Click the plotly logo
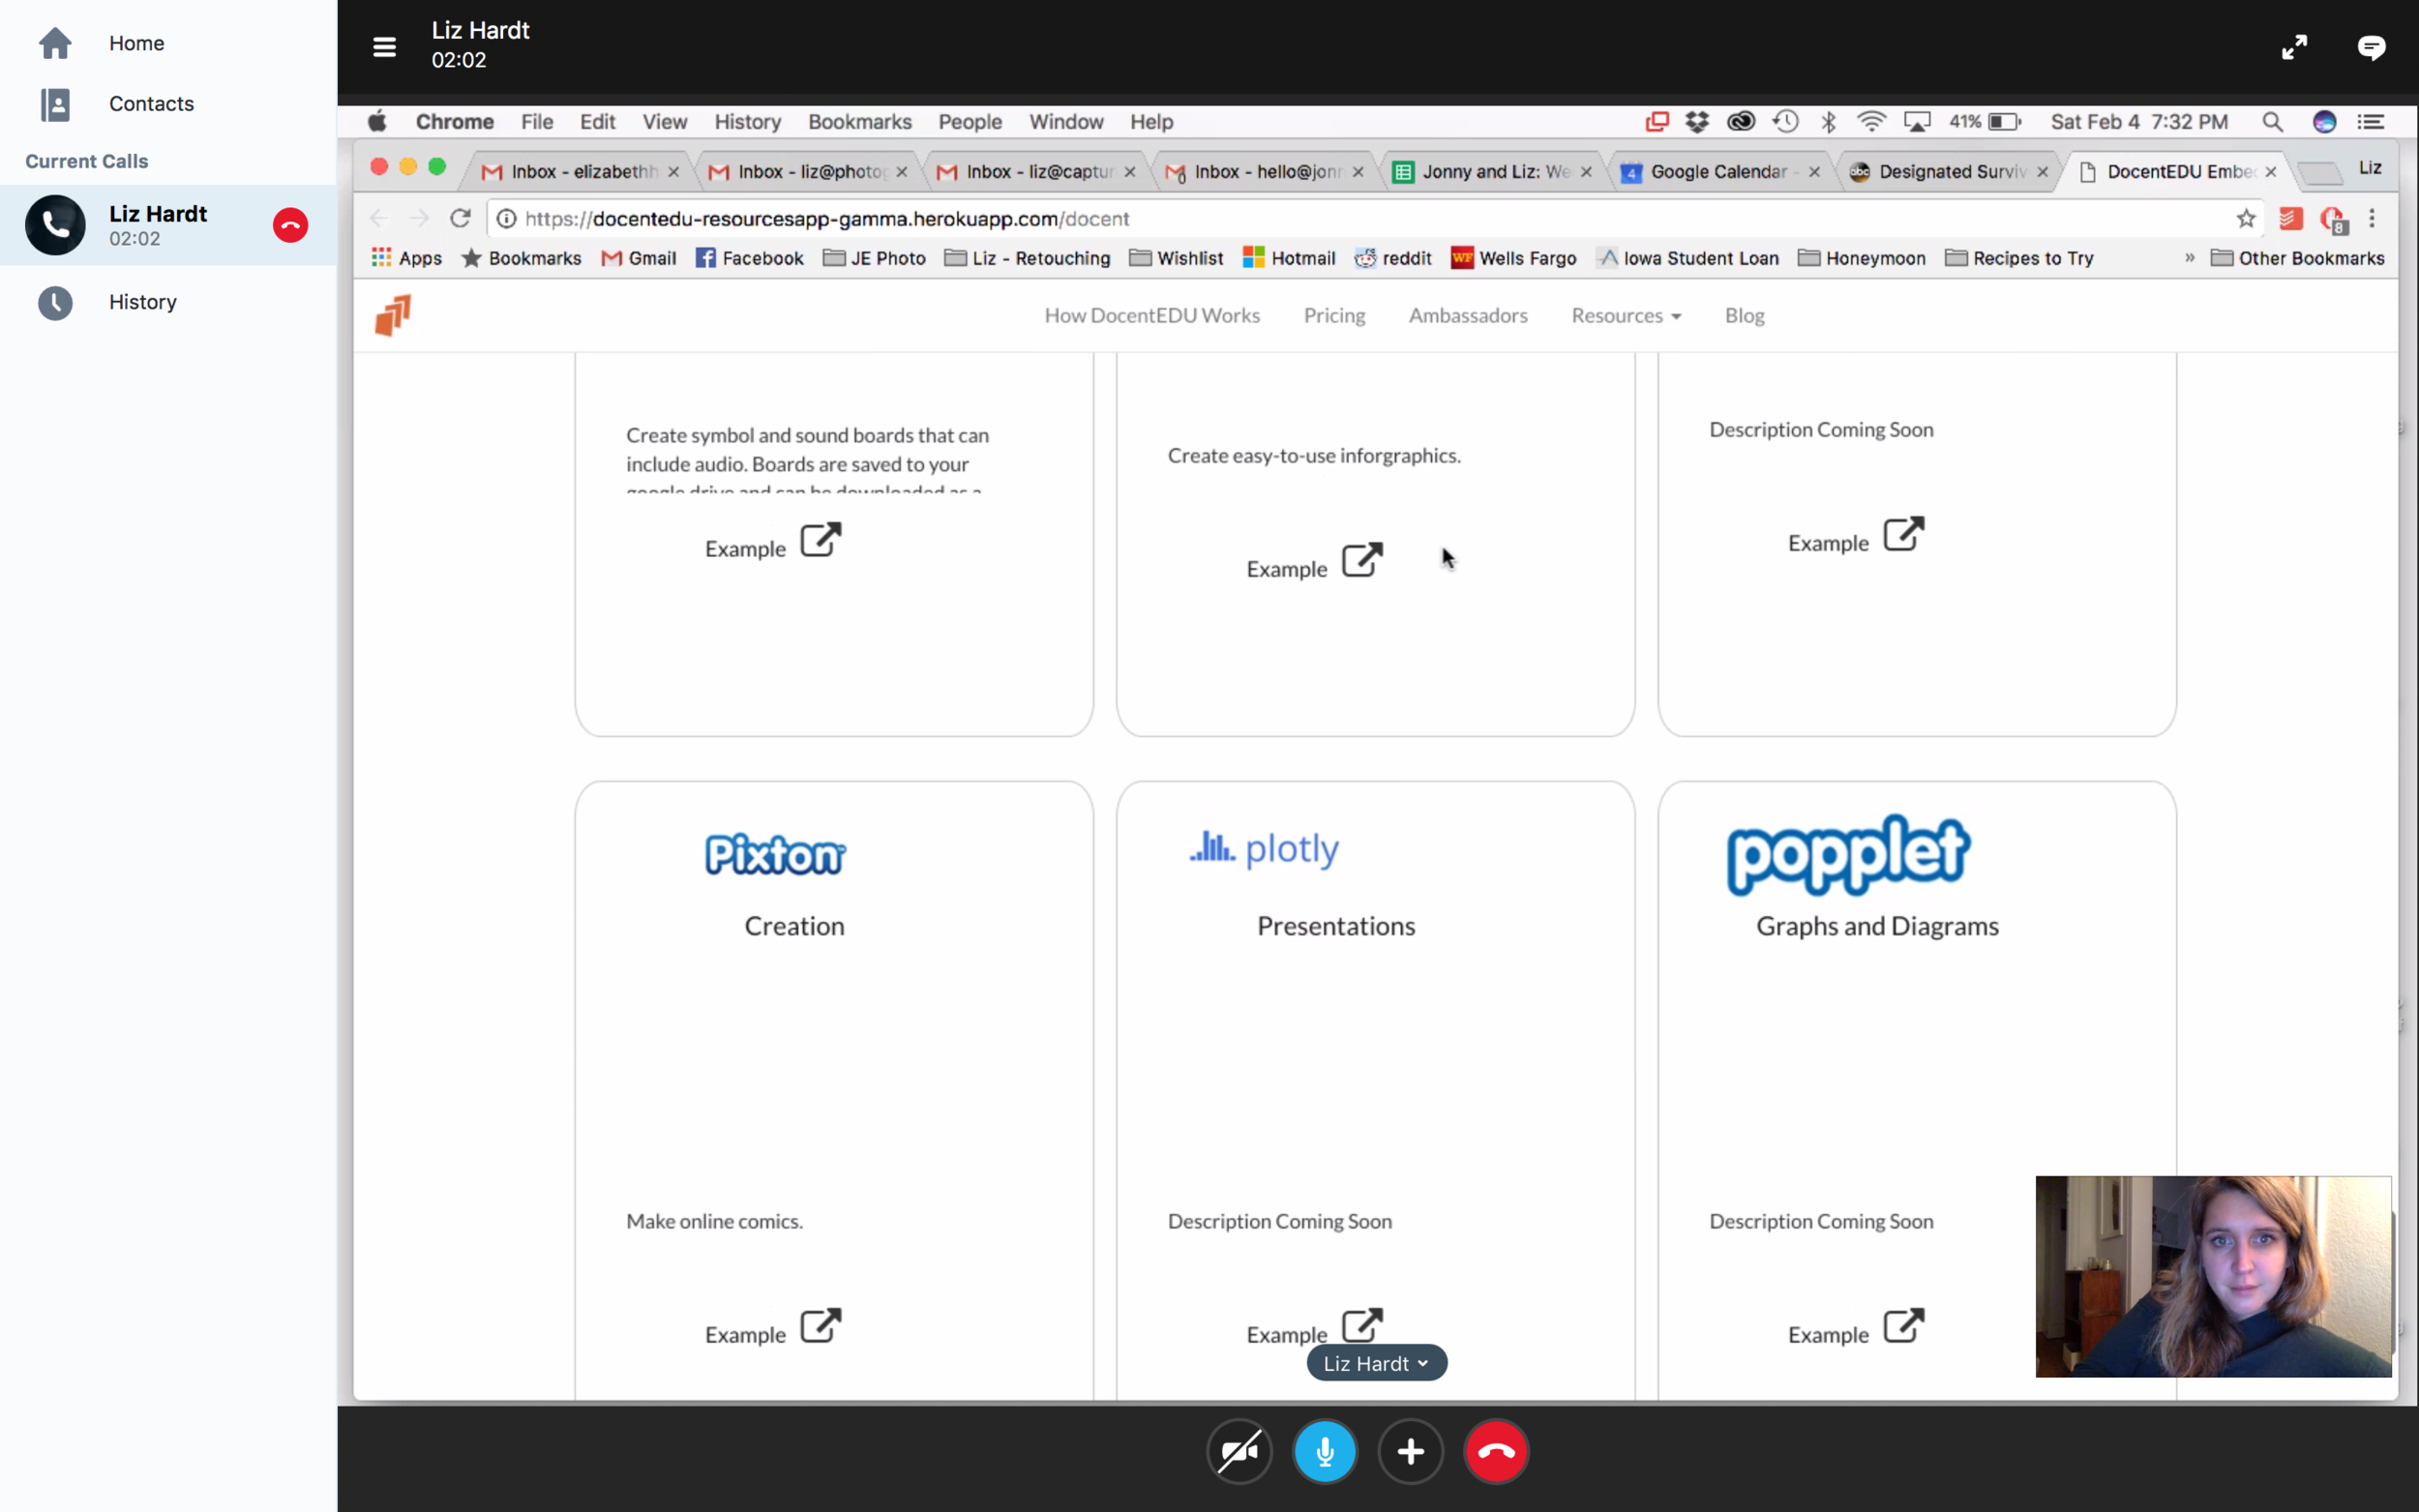 1264,848
